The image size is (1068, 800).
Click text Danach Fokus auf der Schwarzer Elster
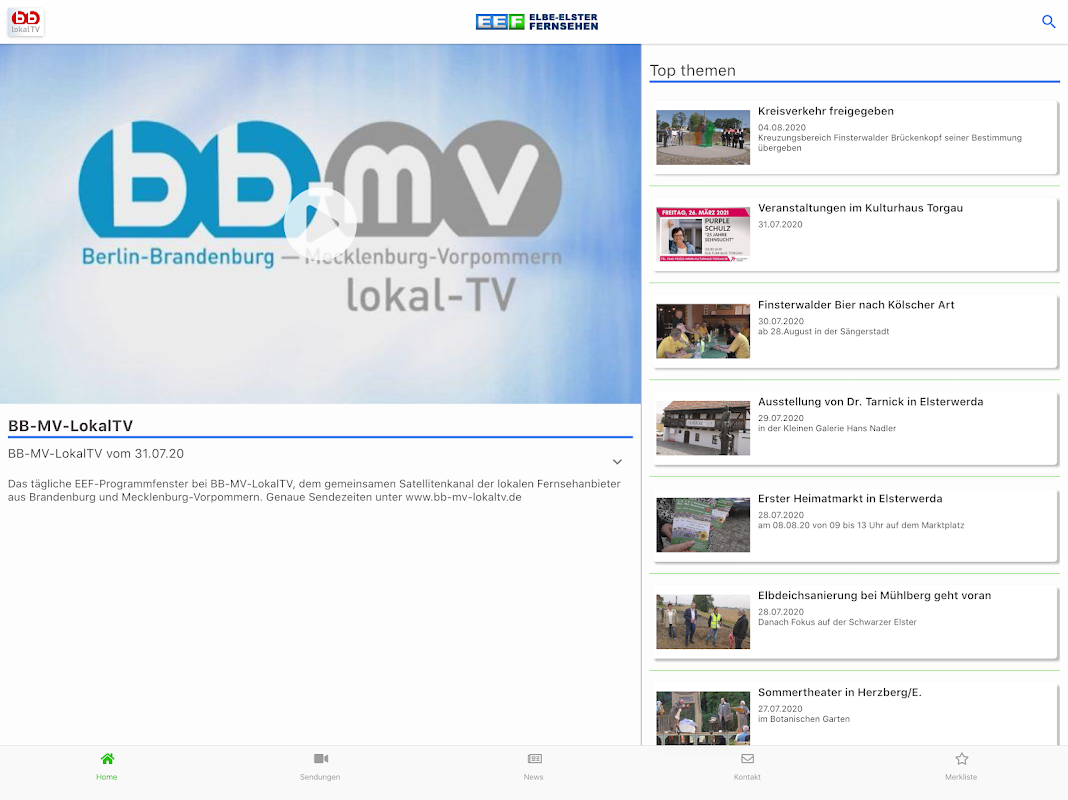[837, 622]
